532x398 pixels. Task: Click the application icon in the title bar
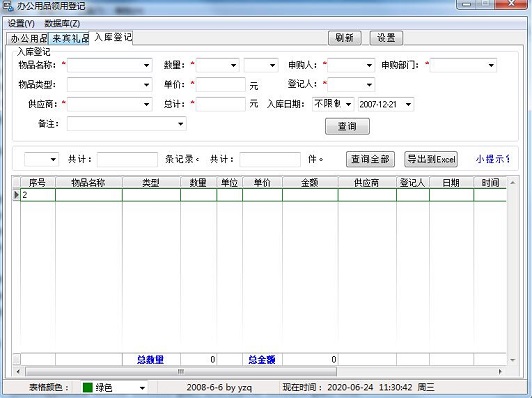click(x=7, y=6)
